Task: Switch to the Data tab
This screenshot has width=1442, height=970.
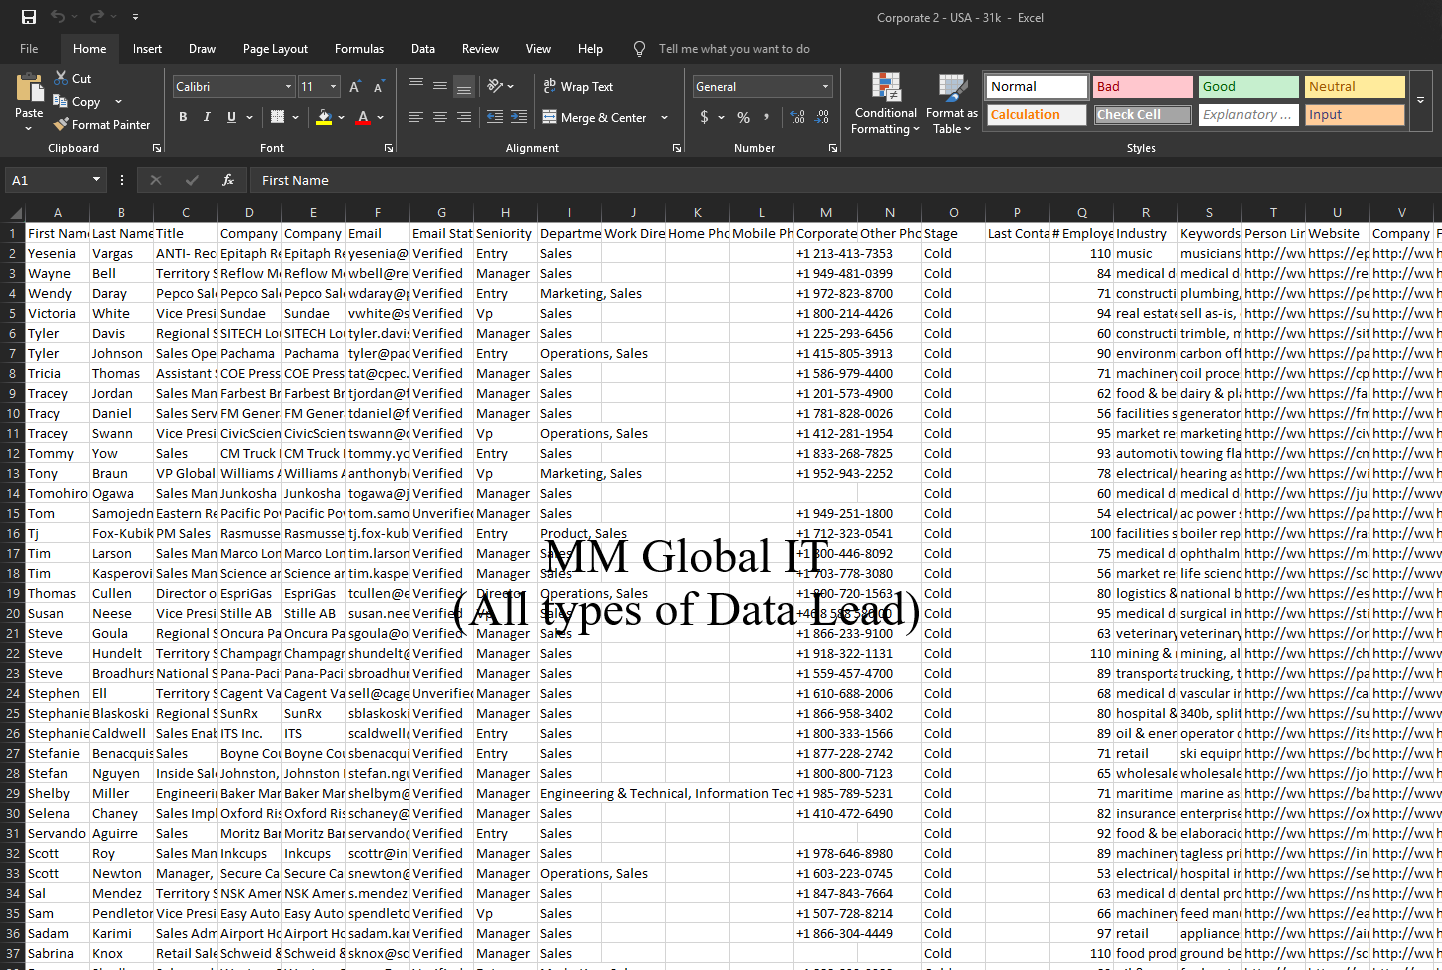Action: 423,49
